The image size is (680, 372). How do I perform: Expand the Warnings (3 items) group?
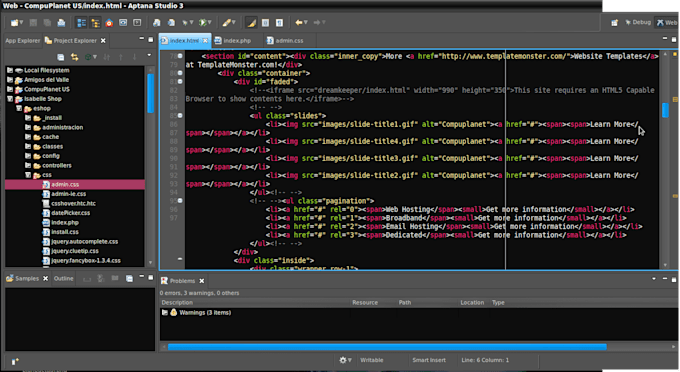tap(165, 313)
